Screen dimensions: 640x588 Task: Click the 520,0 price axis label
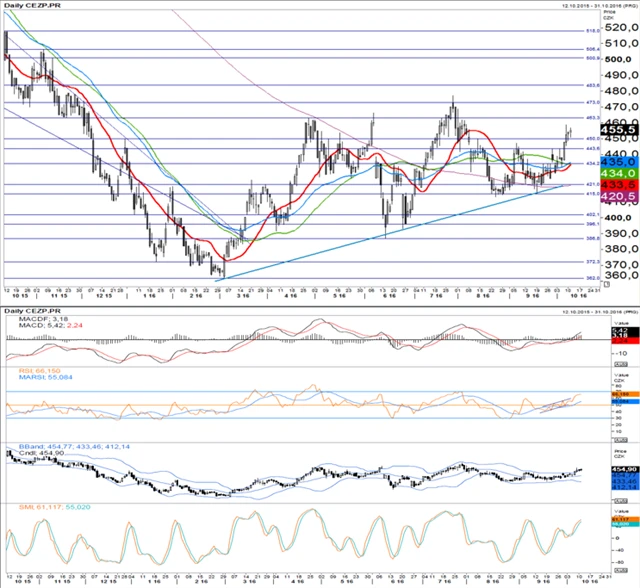pos(620,30)
